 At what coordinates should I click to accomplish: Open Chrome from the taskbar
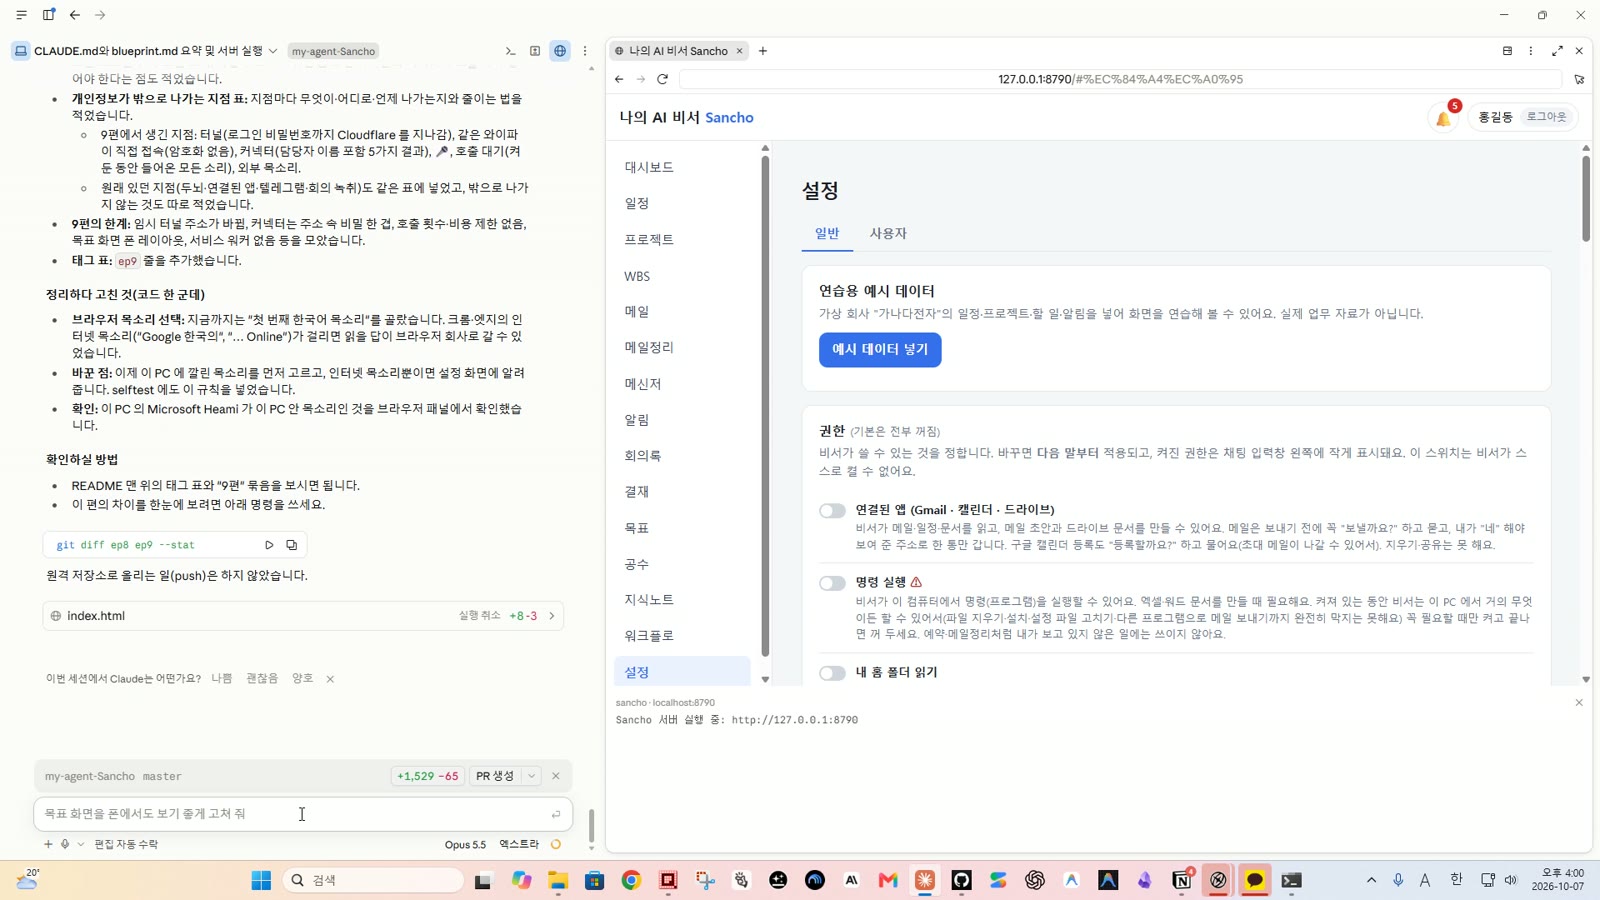pos(631,880)
